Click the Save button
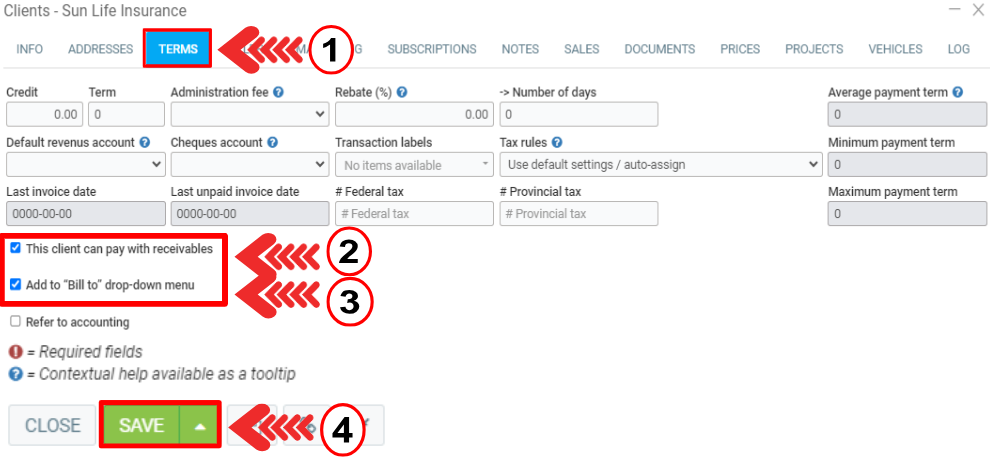990x457 pixels. [x=141, y=425]
